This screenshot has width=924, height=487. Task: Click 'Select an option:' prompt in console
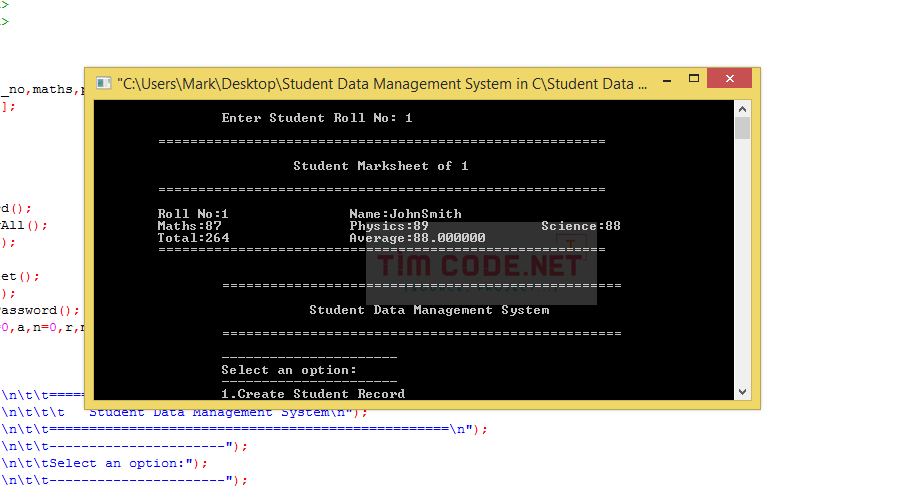point(289,370)
